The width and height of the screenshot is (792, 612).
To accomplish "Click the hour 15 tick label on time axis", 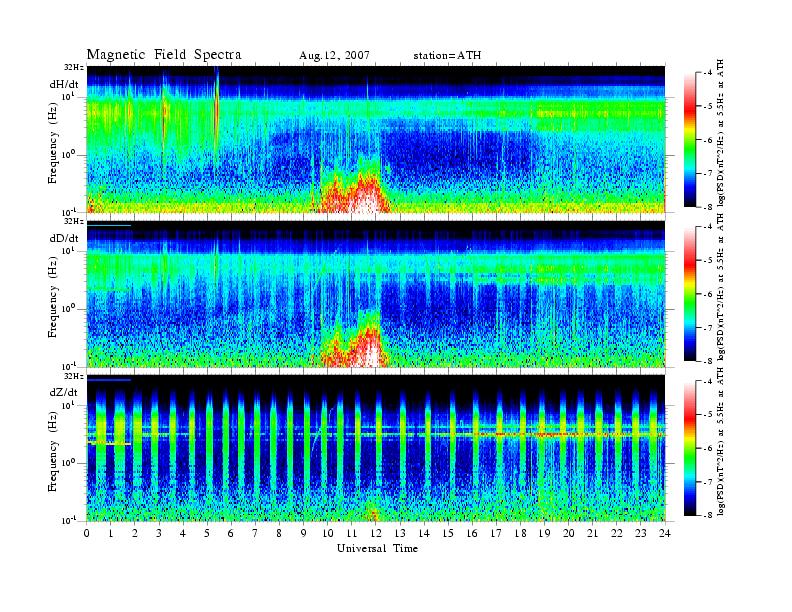I will pyautogui.click(x=448, y=533).
